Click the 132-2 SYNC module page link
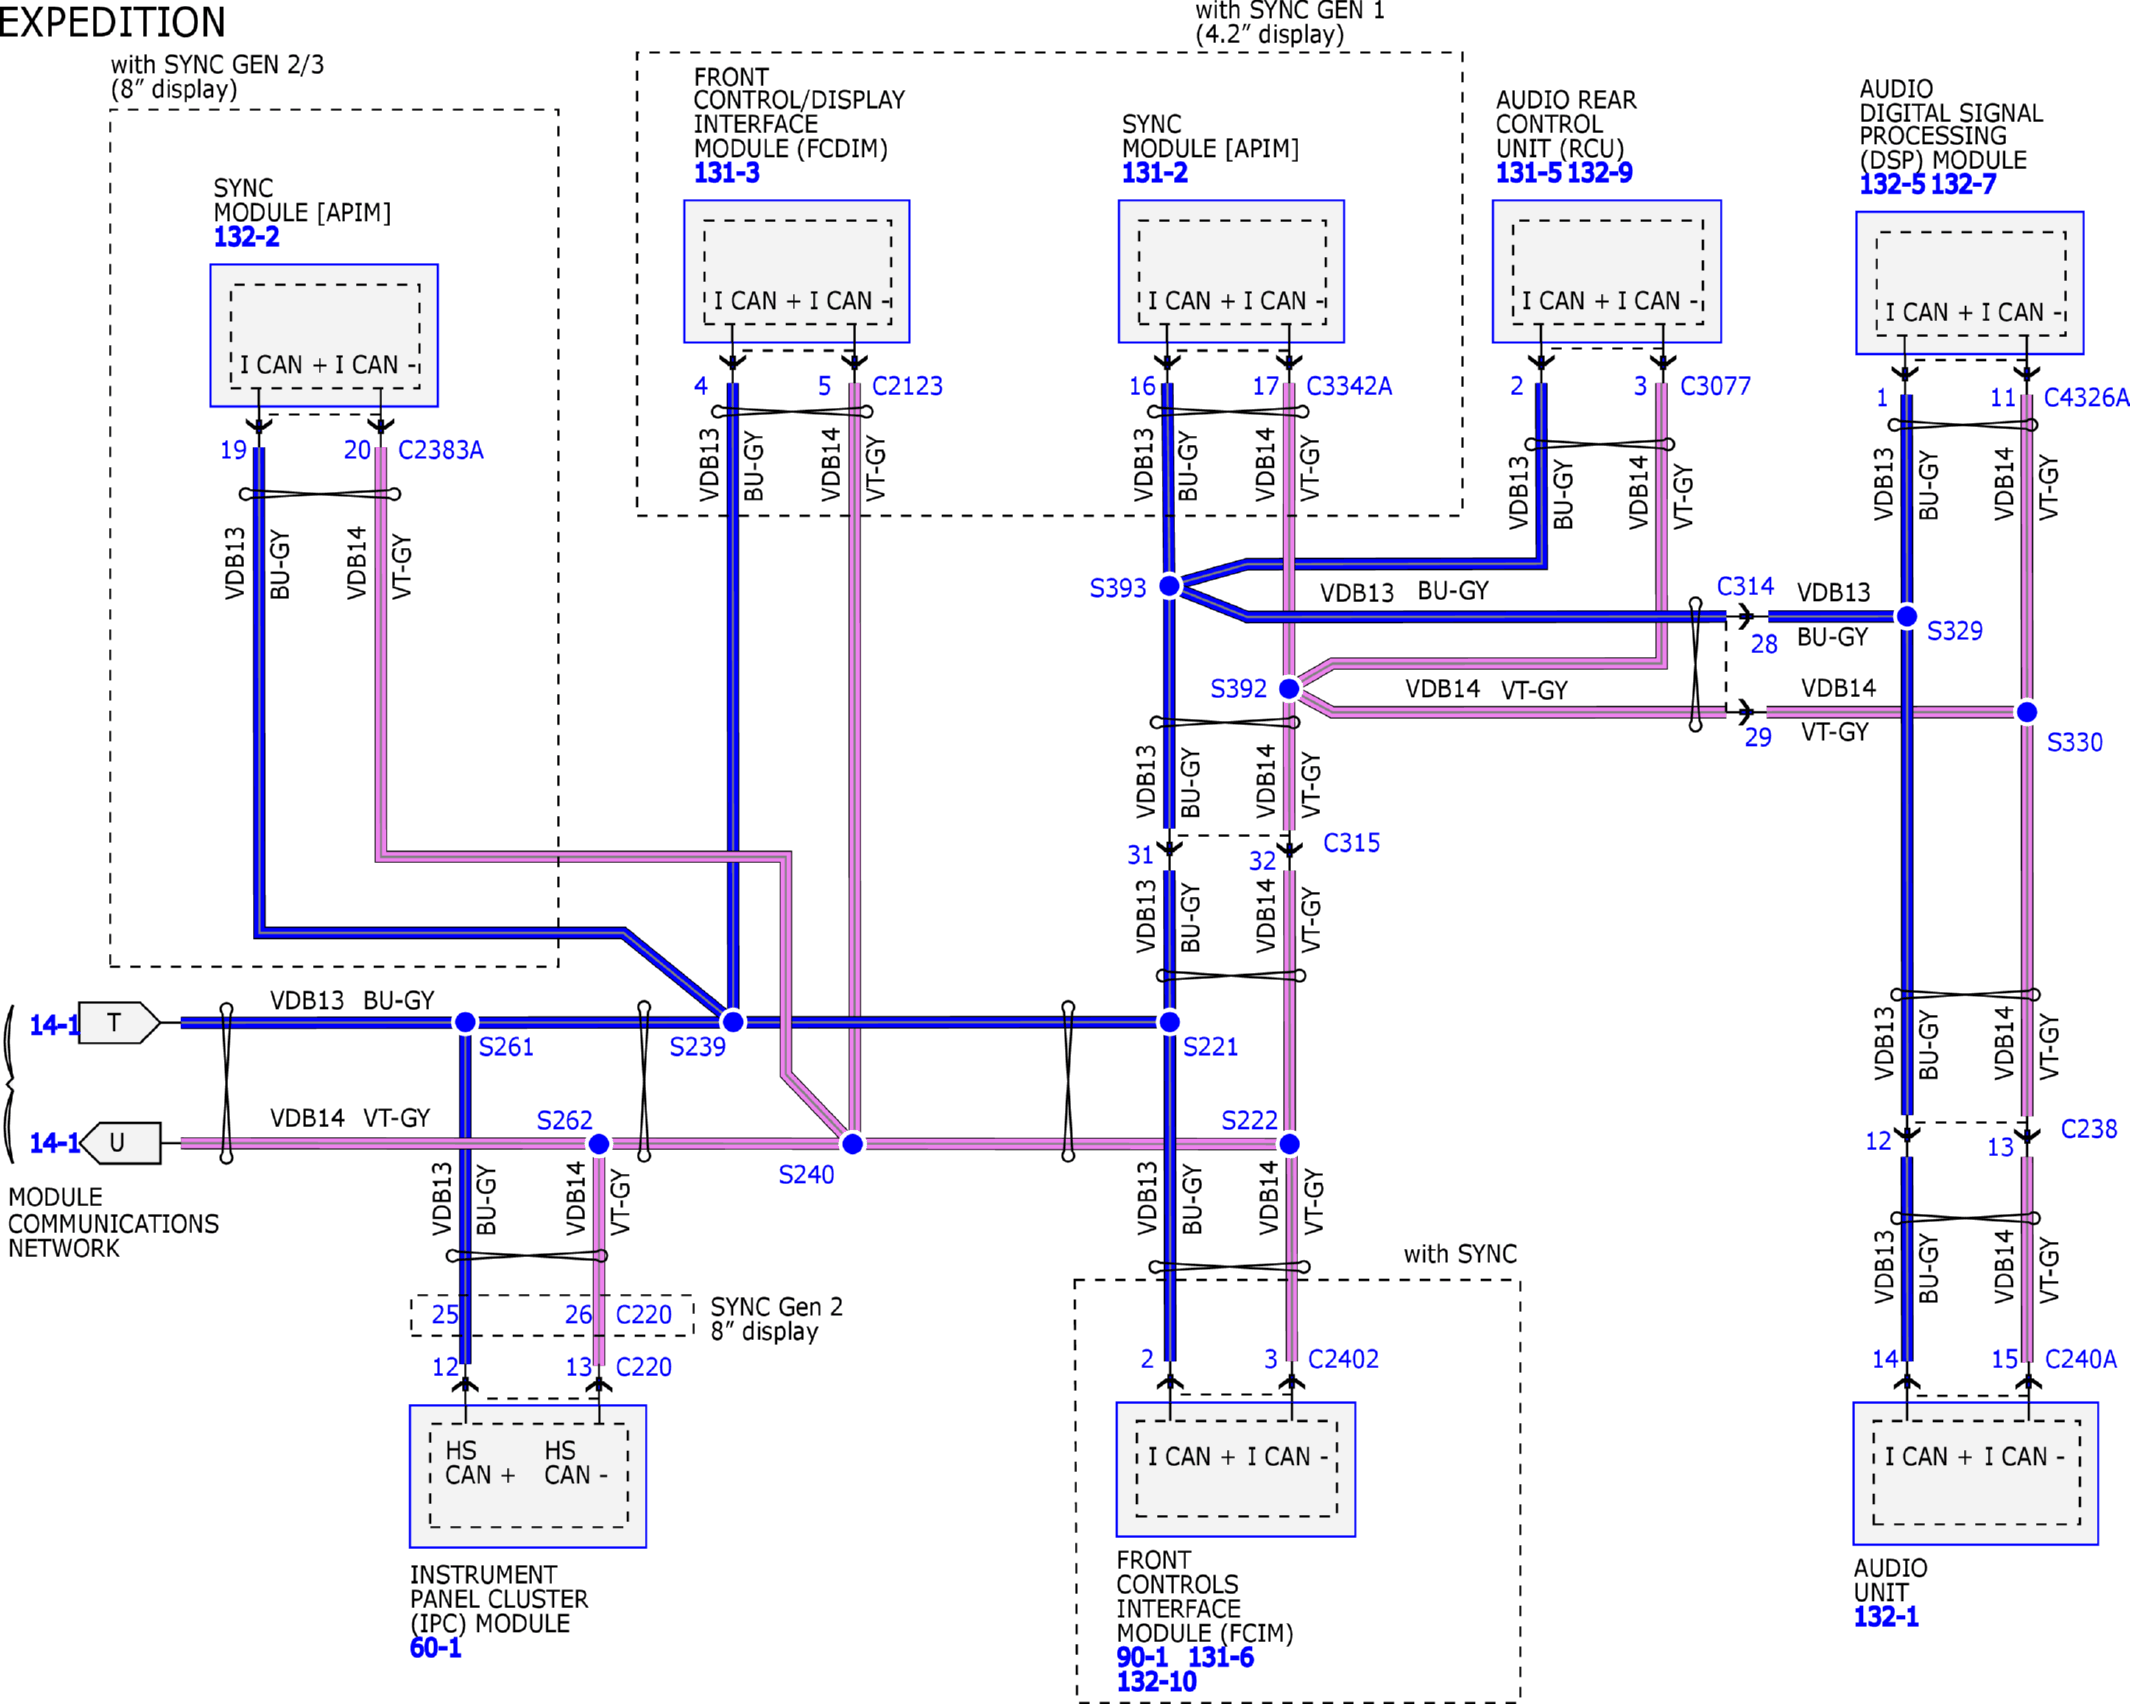The image size is (2130, 1704). coord(246,237)
